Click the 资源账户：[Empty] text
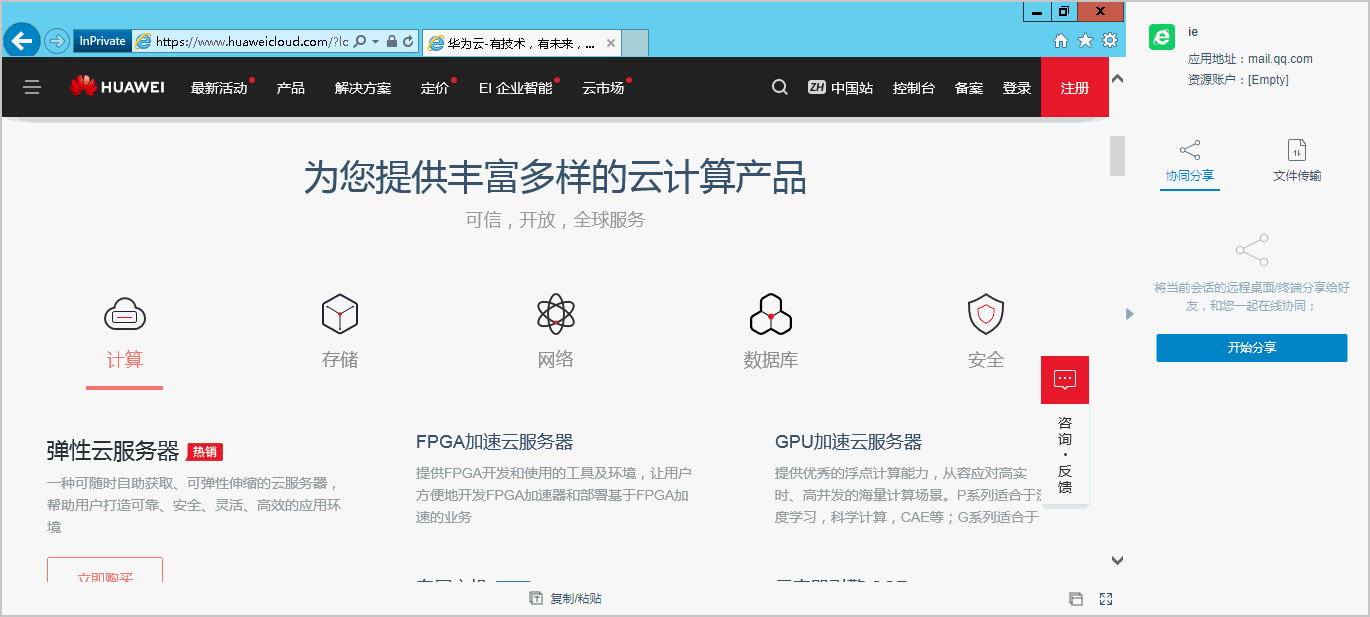This screenshot has width=1370, height=617. (1238, 80)
